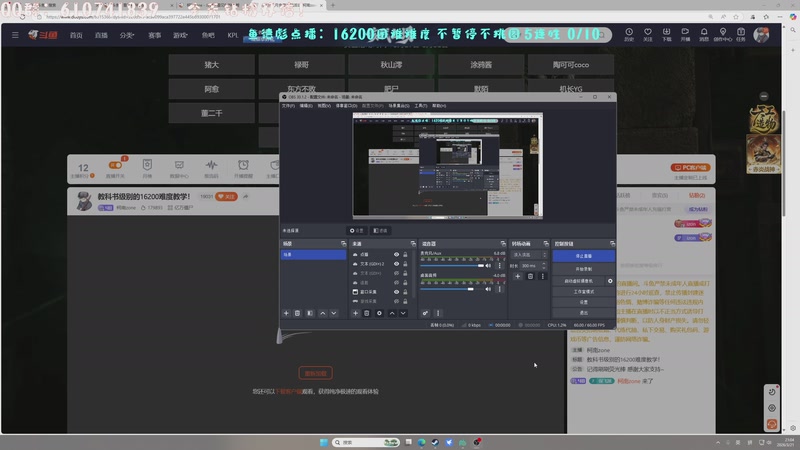This screenshot has height=450, width=800.
Task: Toggle lock on first source row
Action: (406, 254)
